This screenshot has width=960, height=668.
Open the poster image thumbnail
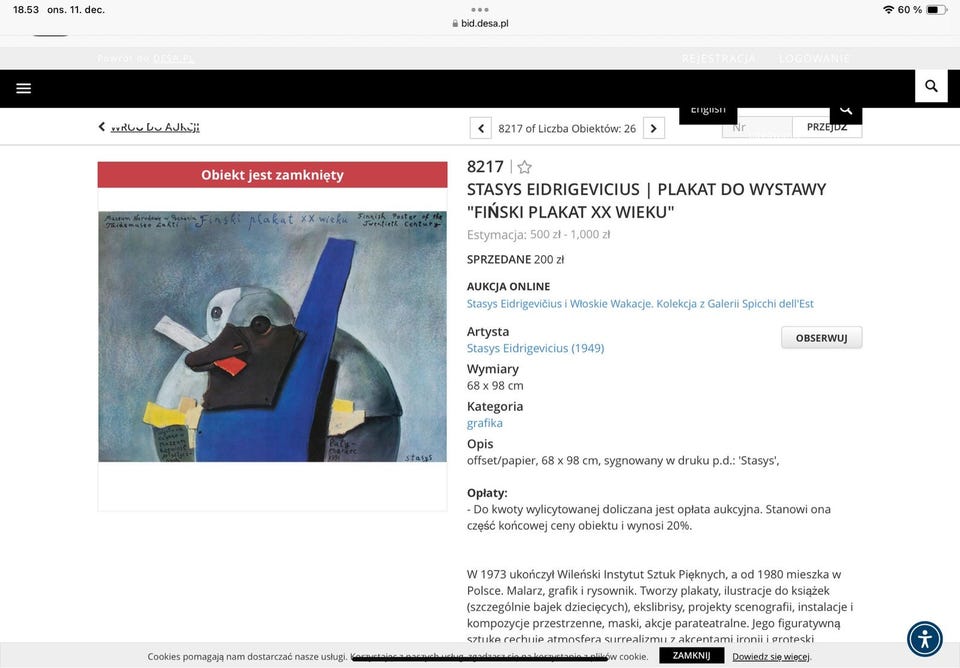coord(272,336)
